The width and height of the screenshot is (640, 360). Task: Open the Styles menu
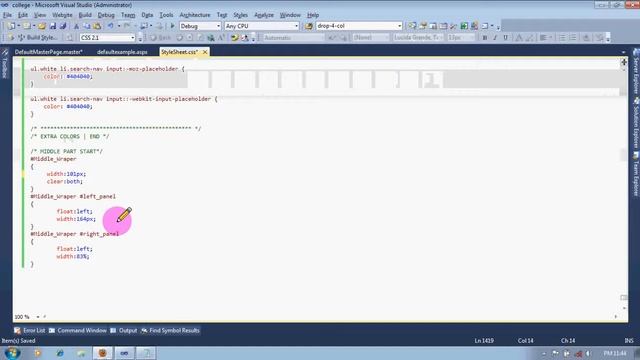(240, 15)
